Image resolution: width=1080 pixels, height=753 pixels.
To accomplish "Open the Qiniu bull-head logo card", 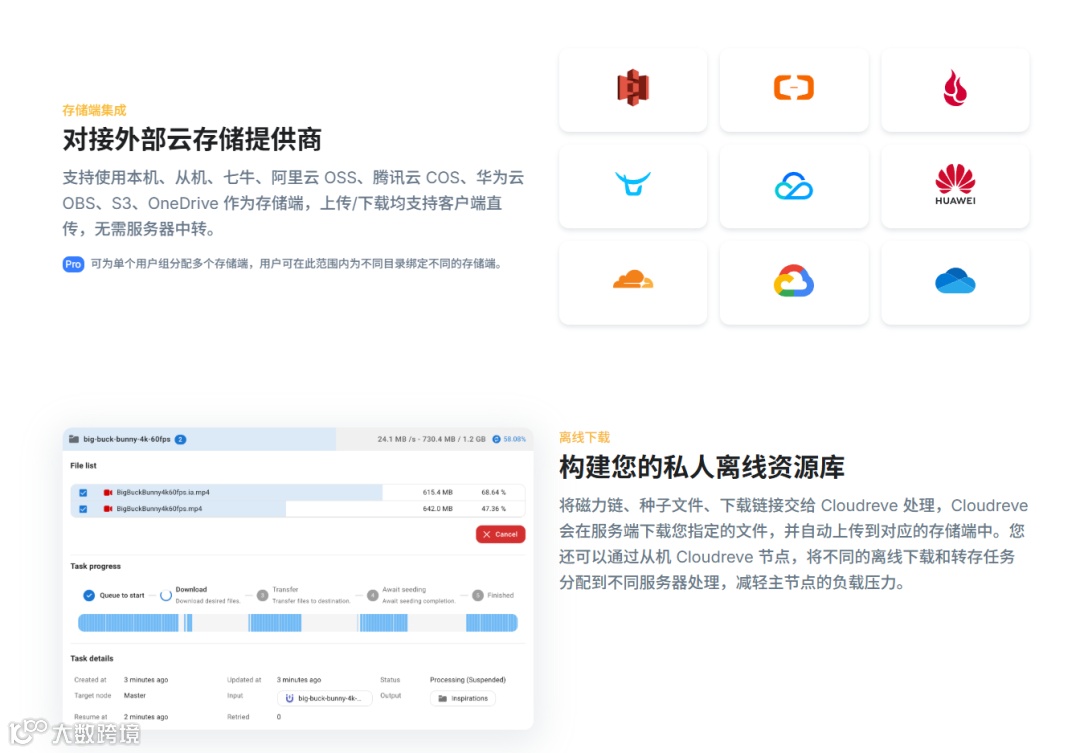I will [x=632, y=186].
